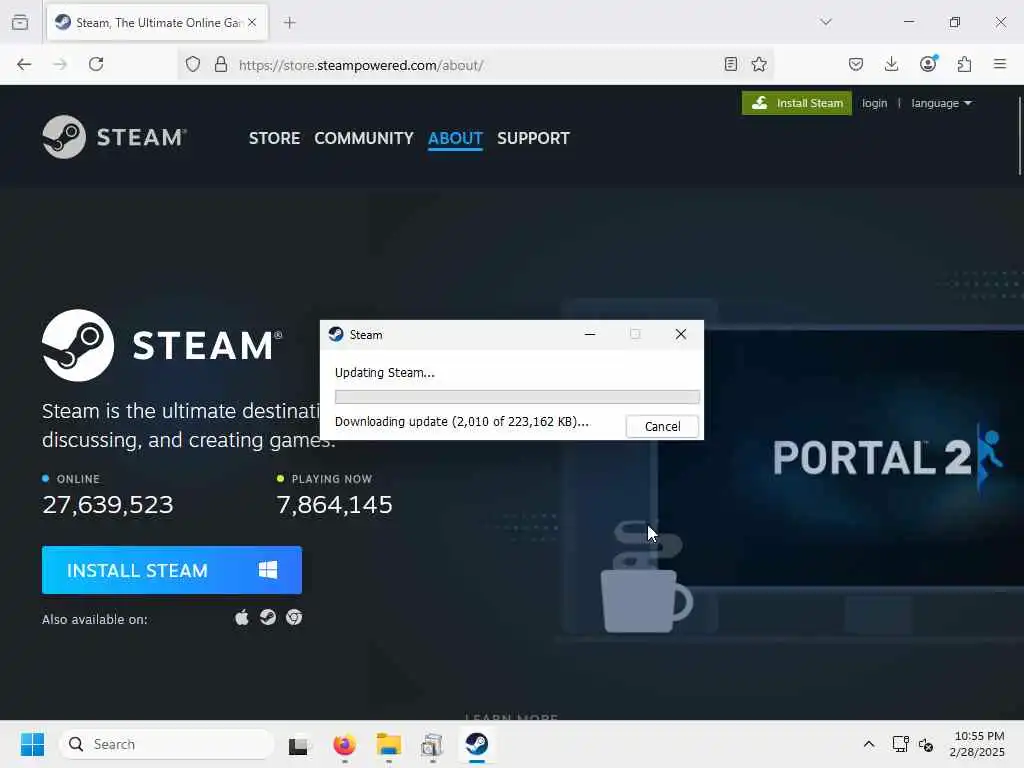Select the Steam tab in Firefox
The height and width of the screenshot is (768, 1024).
point(157,23)
